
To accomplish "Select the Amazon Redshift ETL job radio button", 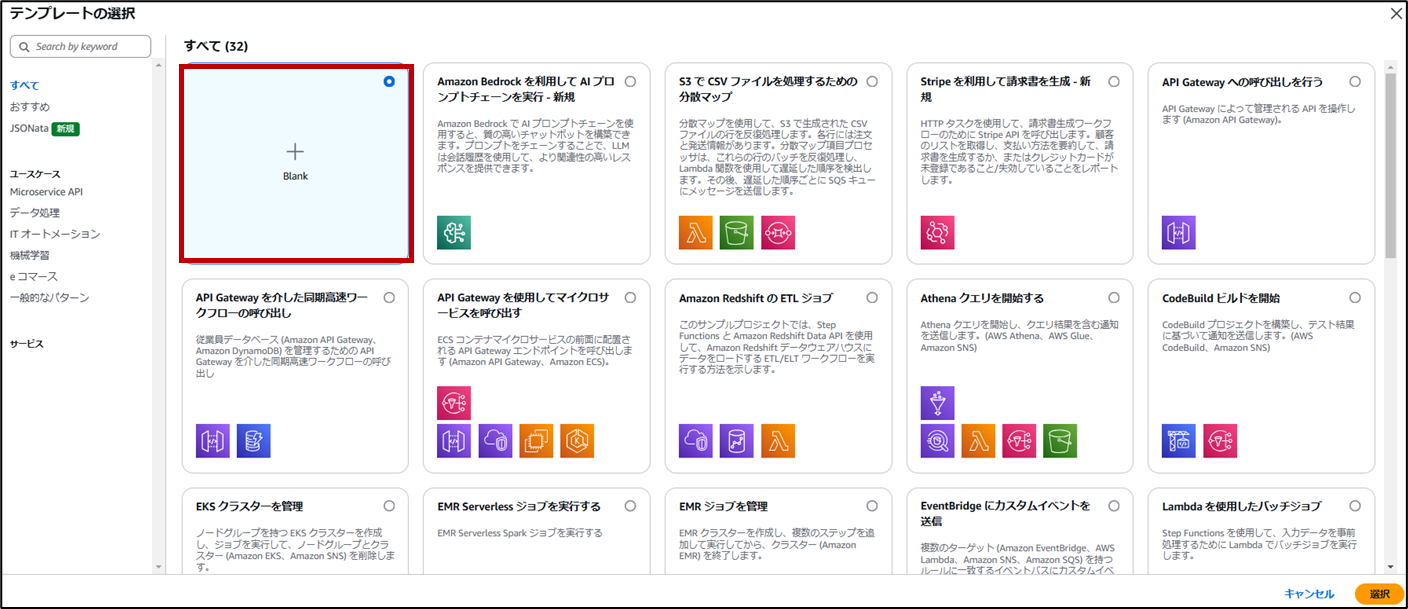I will tap(872, 298).
